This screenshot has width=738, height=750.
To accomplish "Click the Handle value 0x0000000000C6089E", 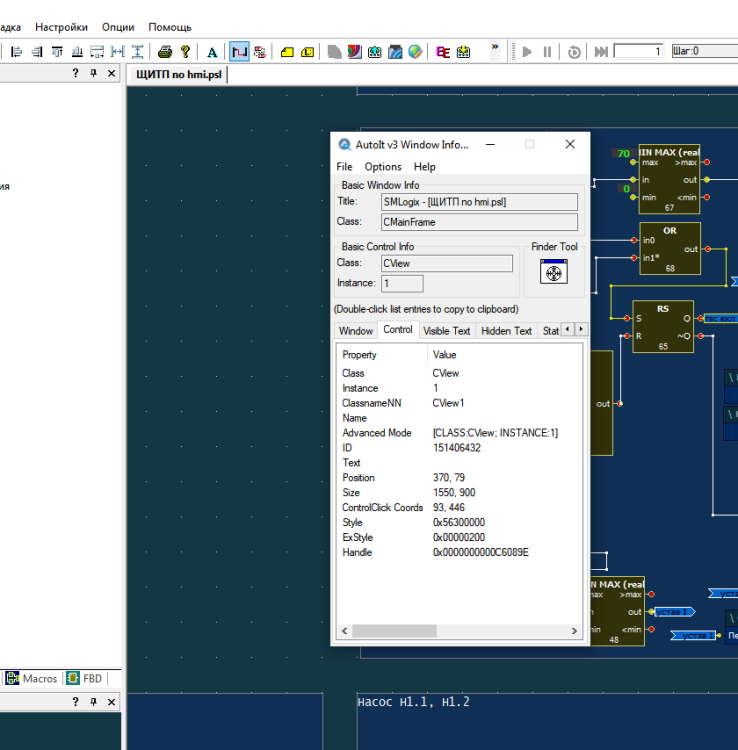I will point(481,552).
